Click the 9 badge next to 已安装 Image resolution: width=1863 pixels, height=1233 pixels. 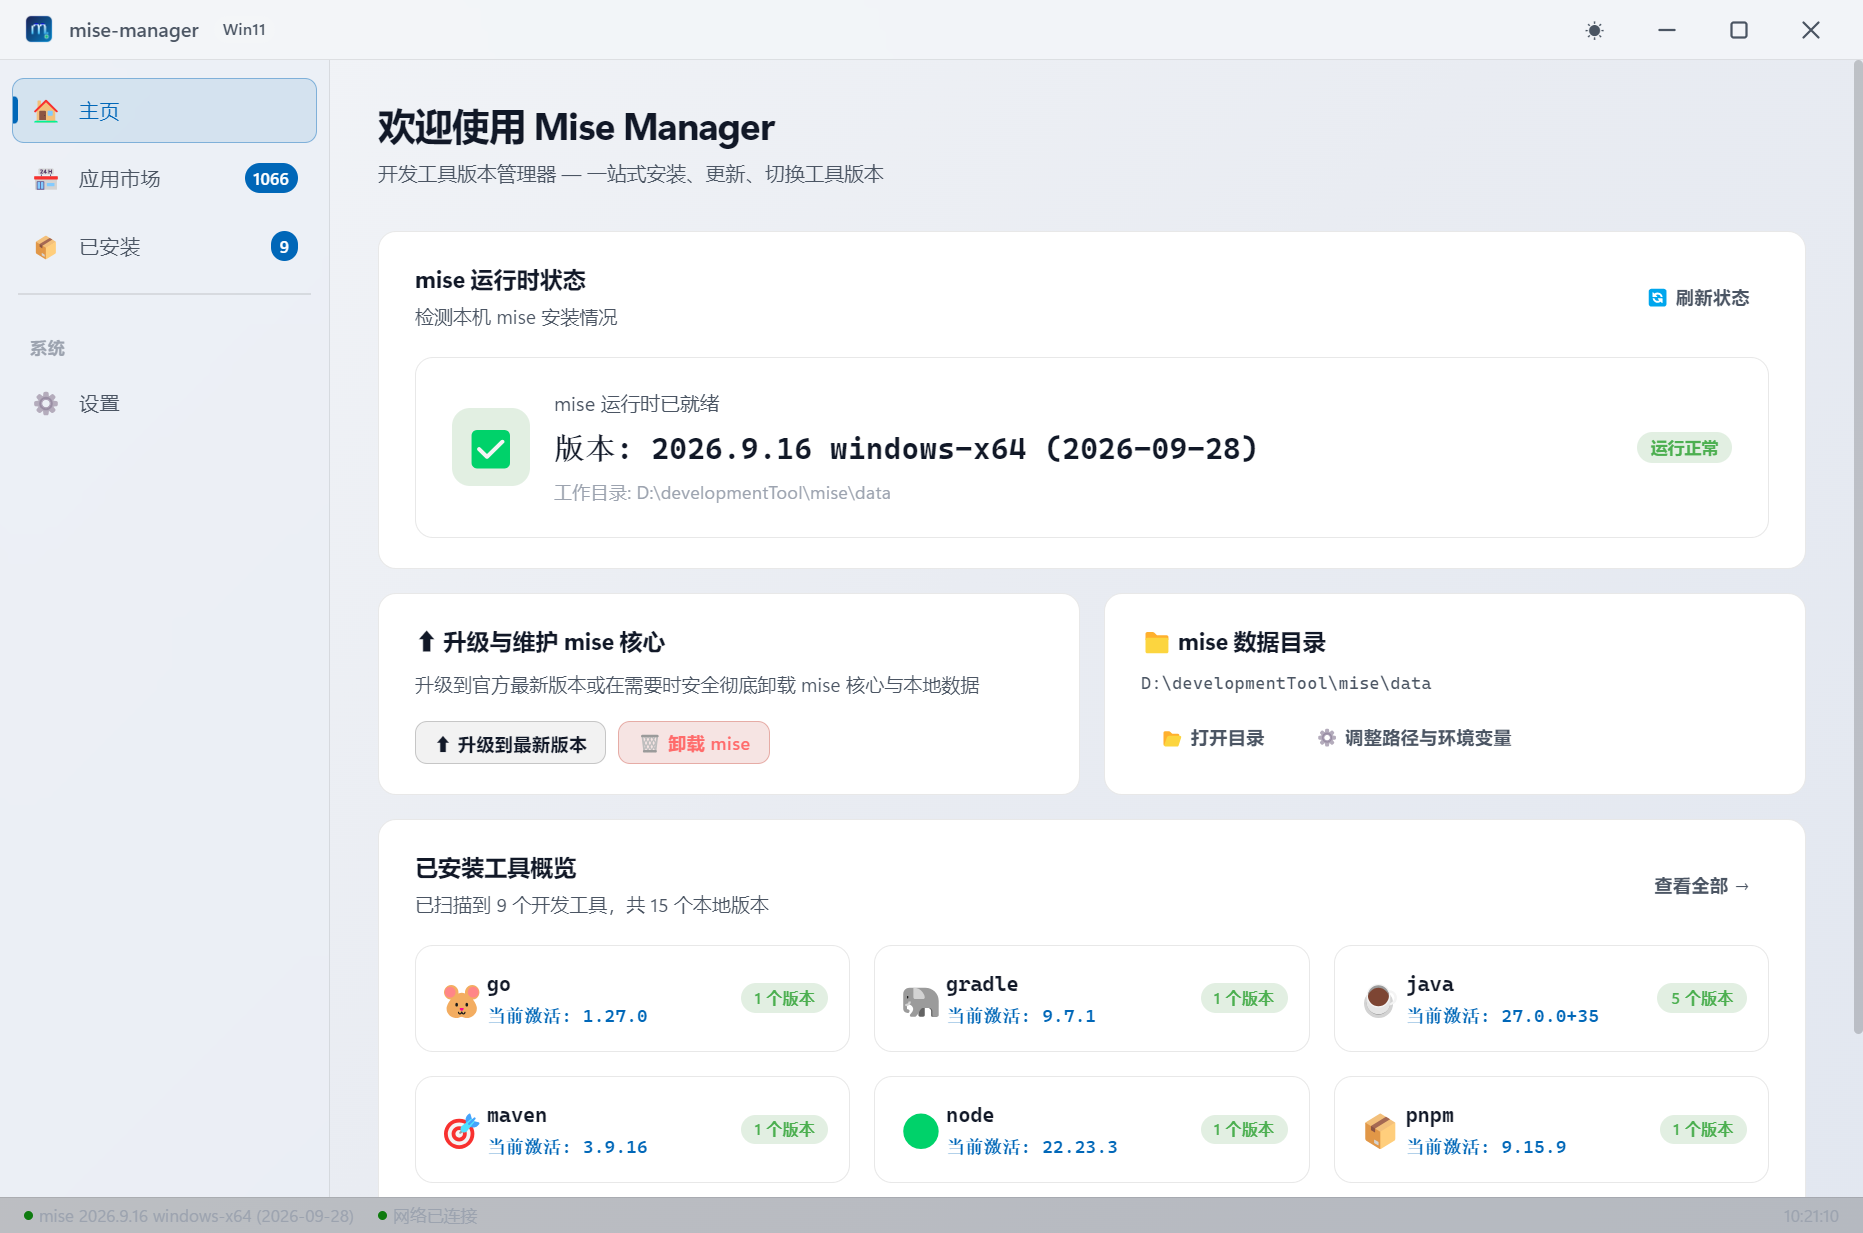pos(284,247)
